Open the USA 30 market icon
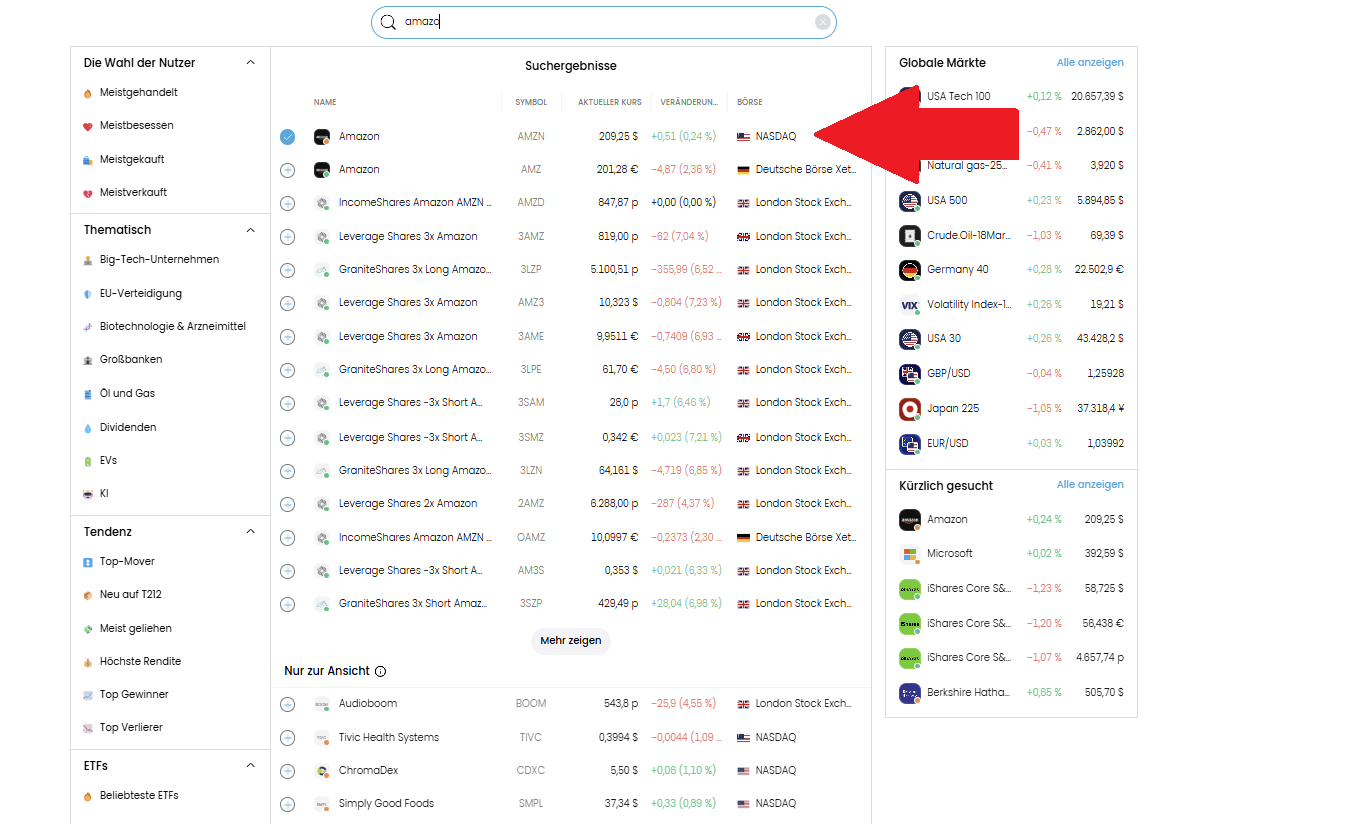This screenshot has height=824, width=1368. tap(910, 339)
